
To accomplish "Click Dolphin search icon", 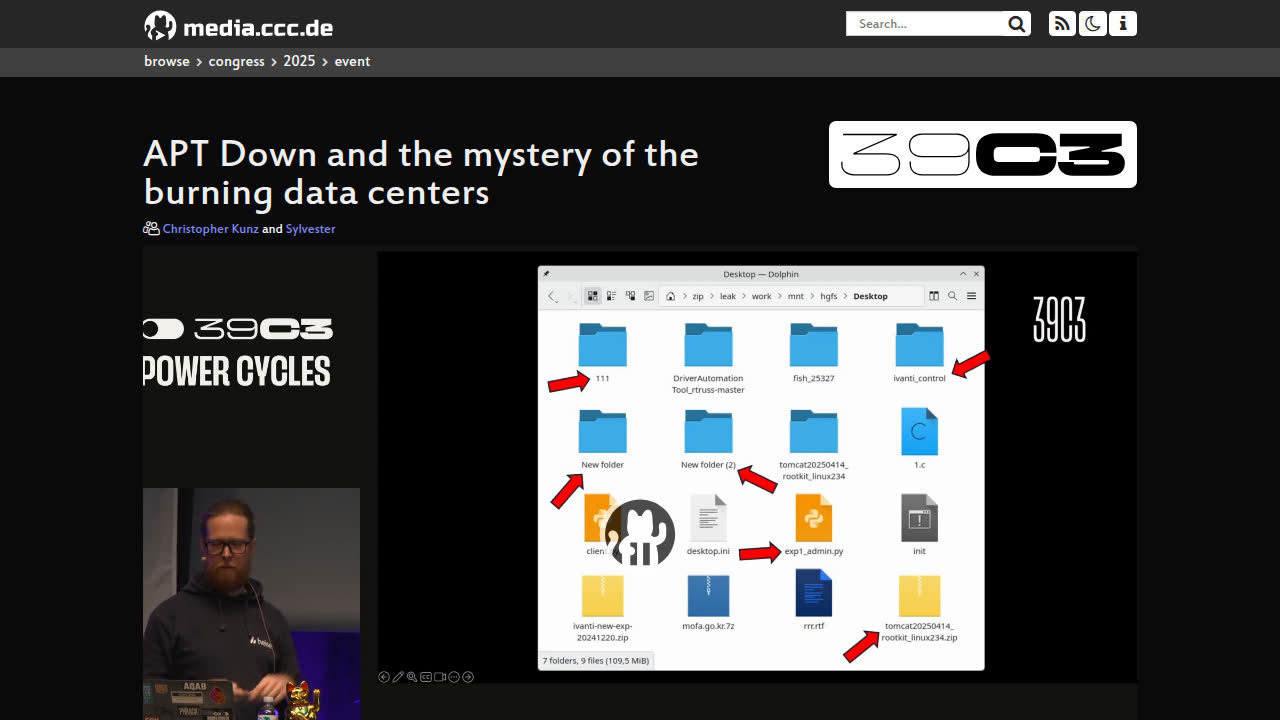I will [x=953, y=296].
